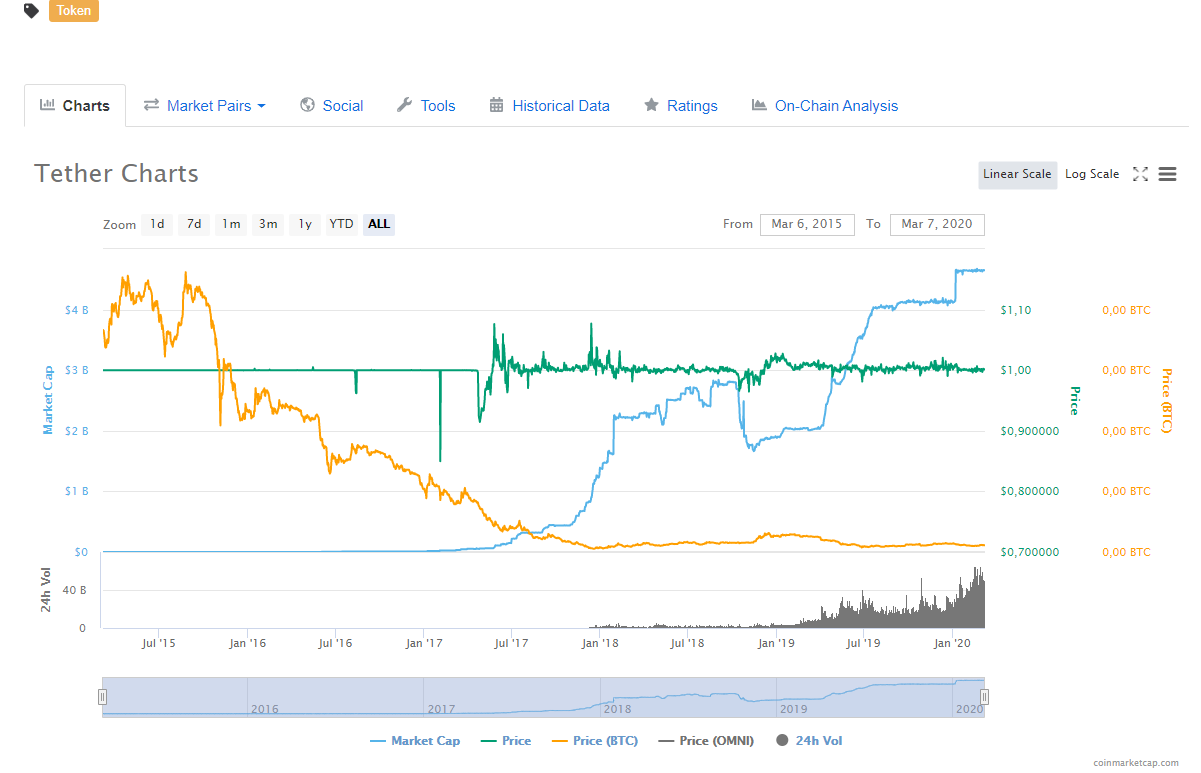Set zoom to 1y
1201x773 pixels.
[305, 224]
